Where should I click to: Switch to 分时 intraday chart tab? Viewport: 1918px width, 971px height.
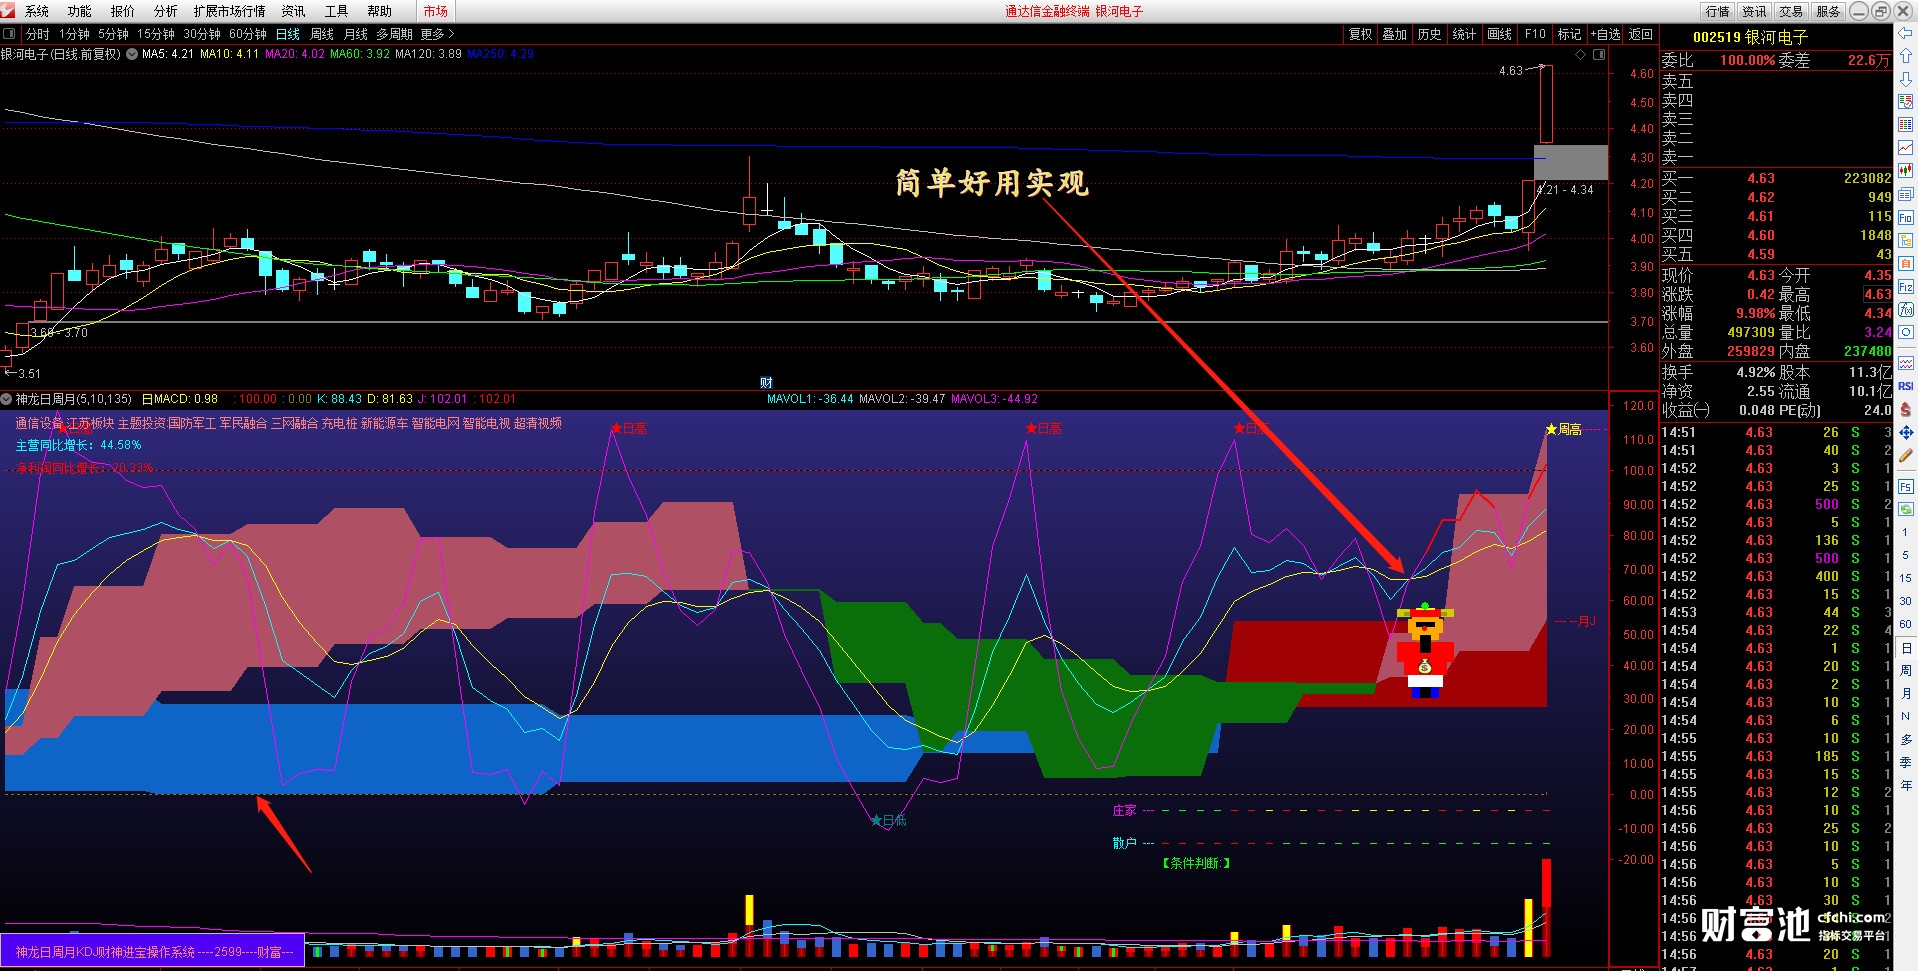[37, 34]
